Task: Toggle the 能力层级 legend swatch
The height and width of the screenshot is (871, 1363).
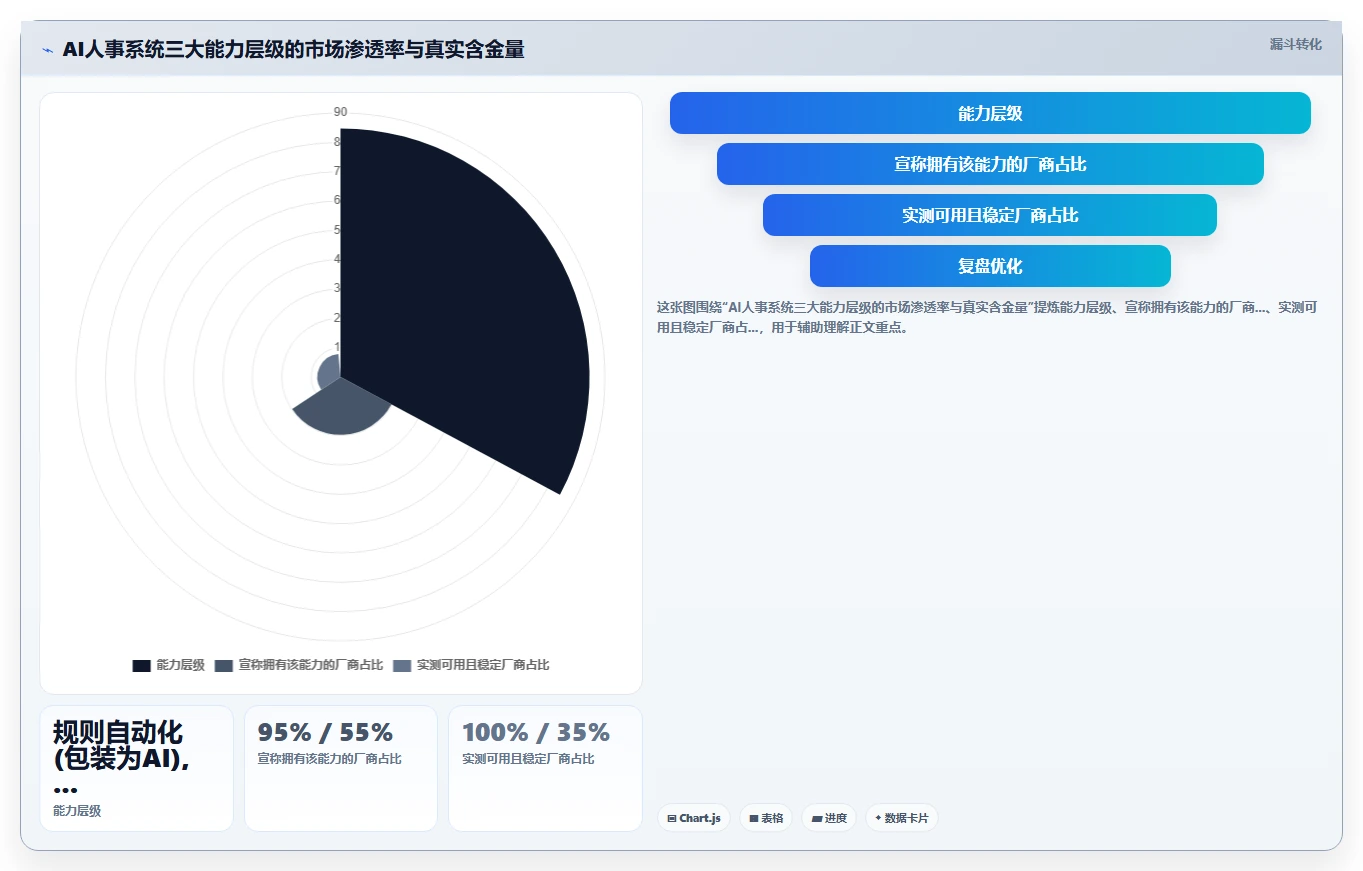Action: pyautogui.click(x=141, y=666)
